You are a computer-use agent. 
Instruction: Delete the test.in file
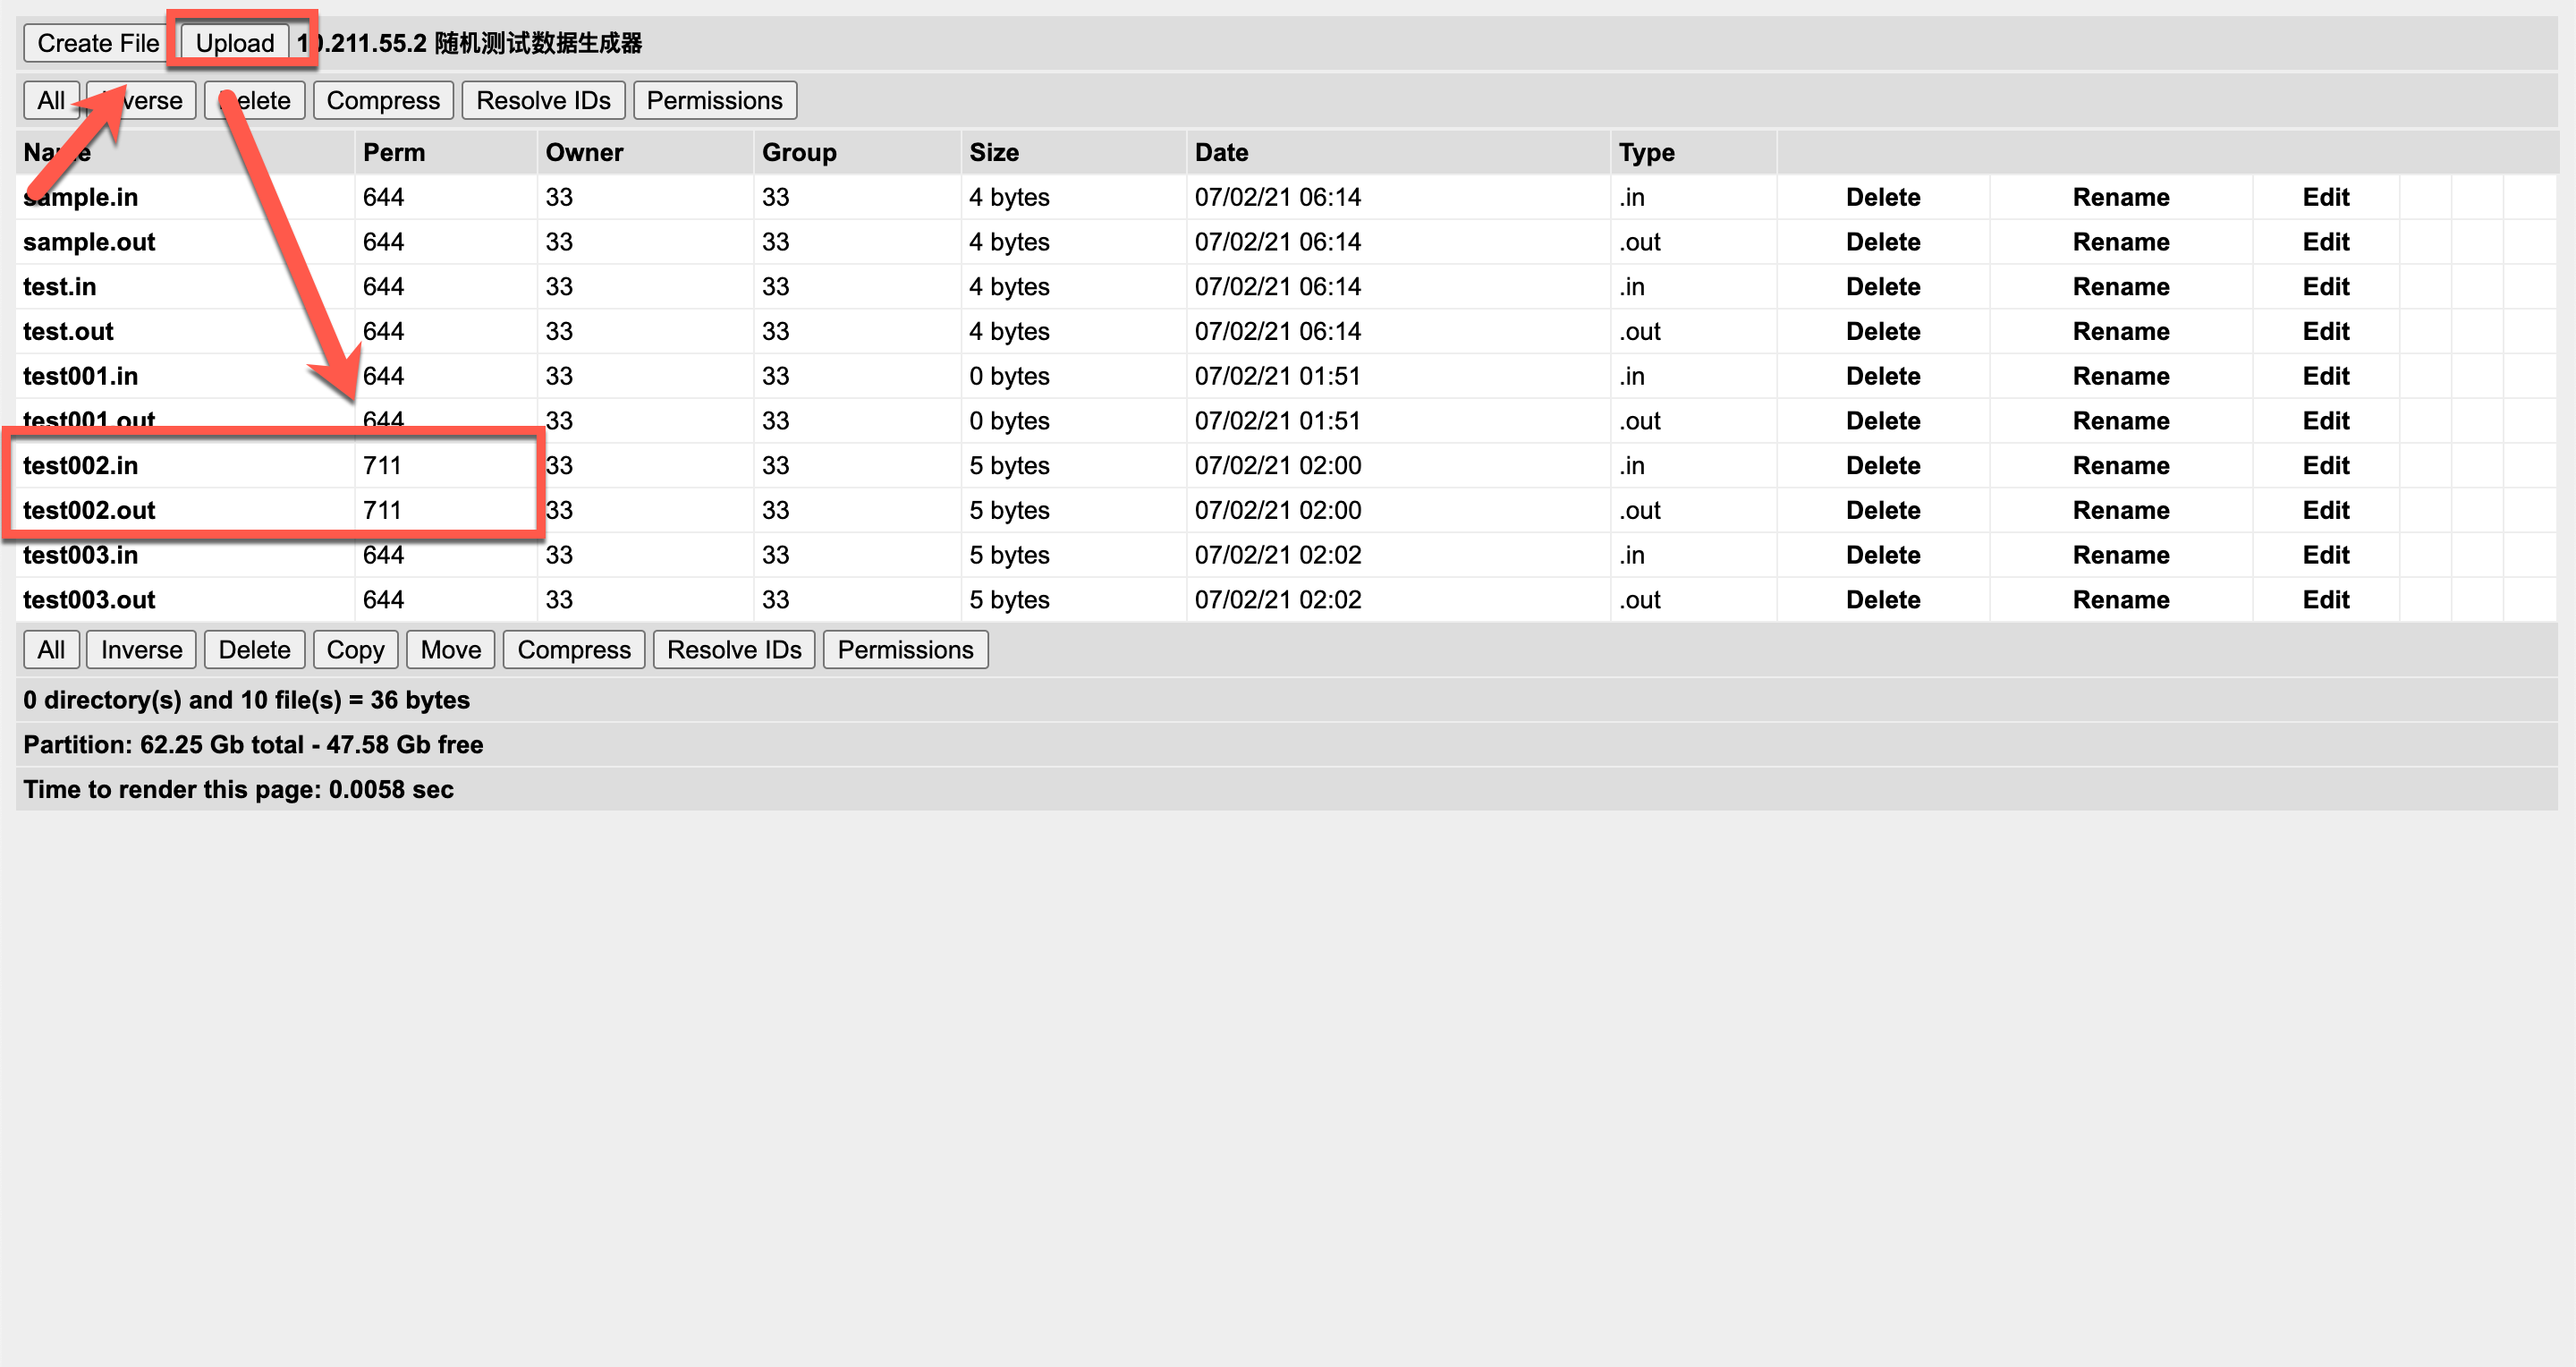tap(1883, 287)
